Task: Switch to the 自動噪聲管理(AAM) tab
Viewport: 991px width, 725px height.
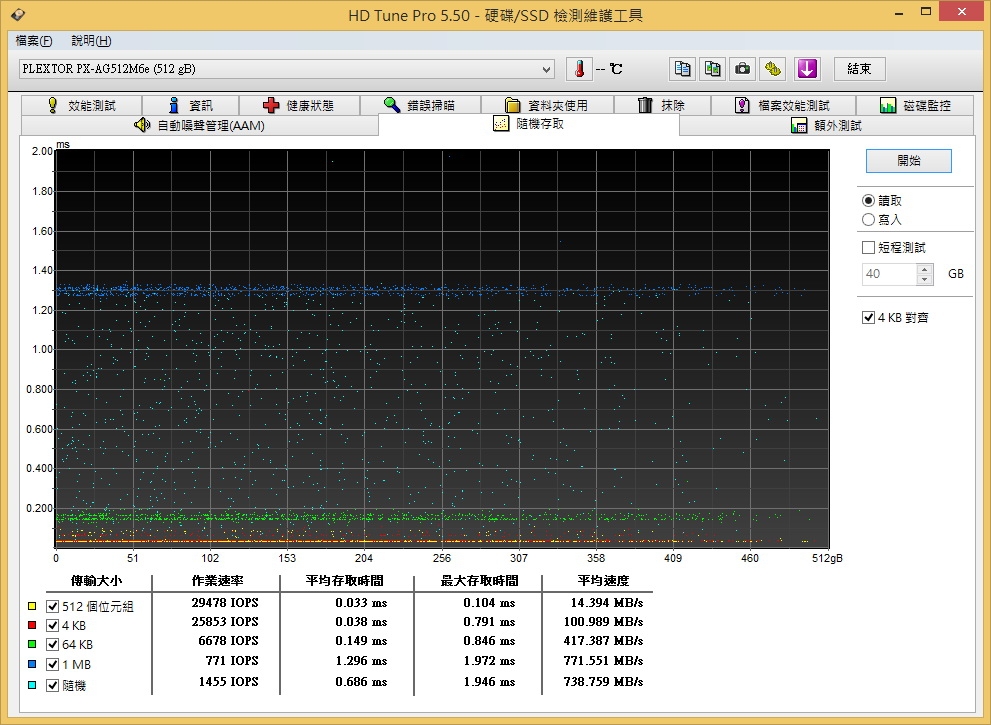Action: 200,125
